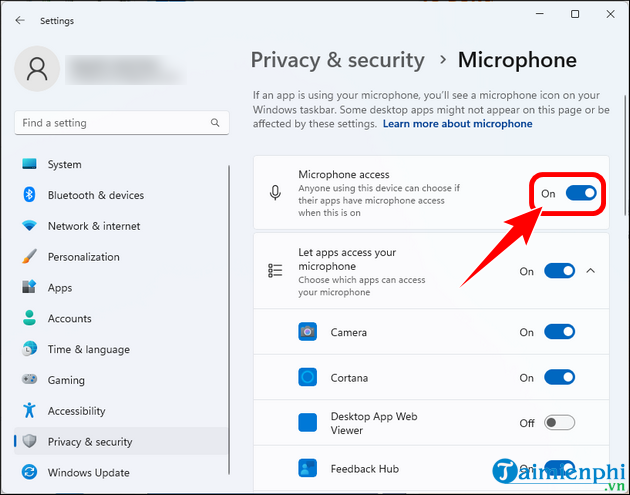Click the Camera app icon
The width and height of the screenshot is (630, 495).
pos(308,332)
